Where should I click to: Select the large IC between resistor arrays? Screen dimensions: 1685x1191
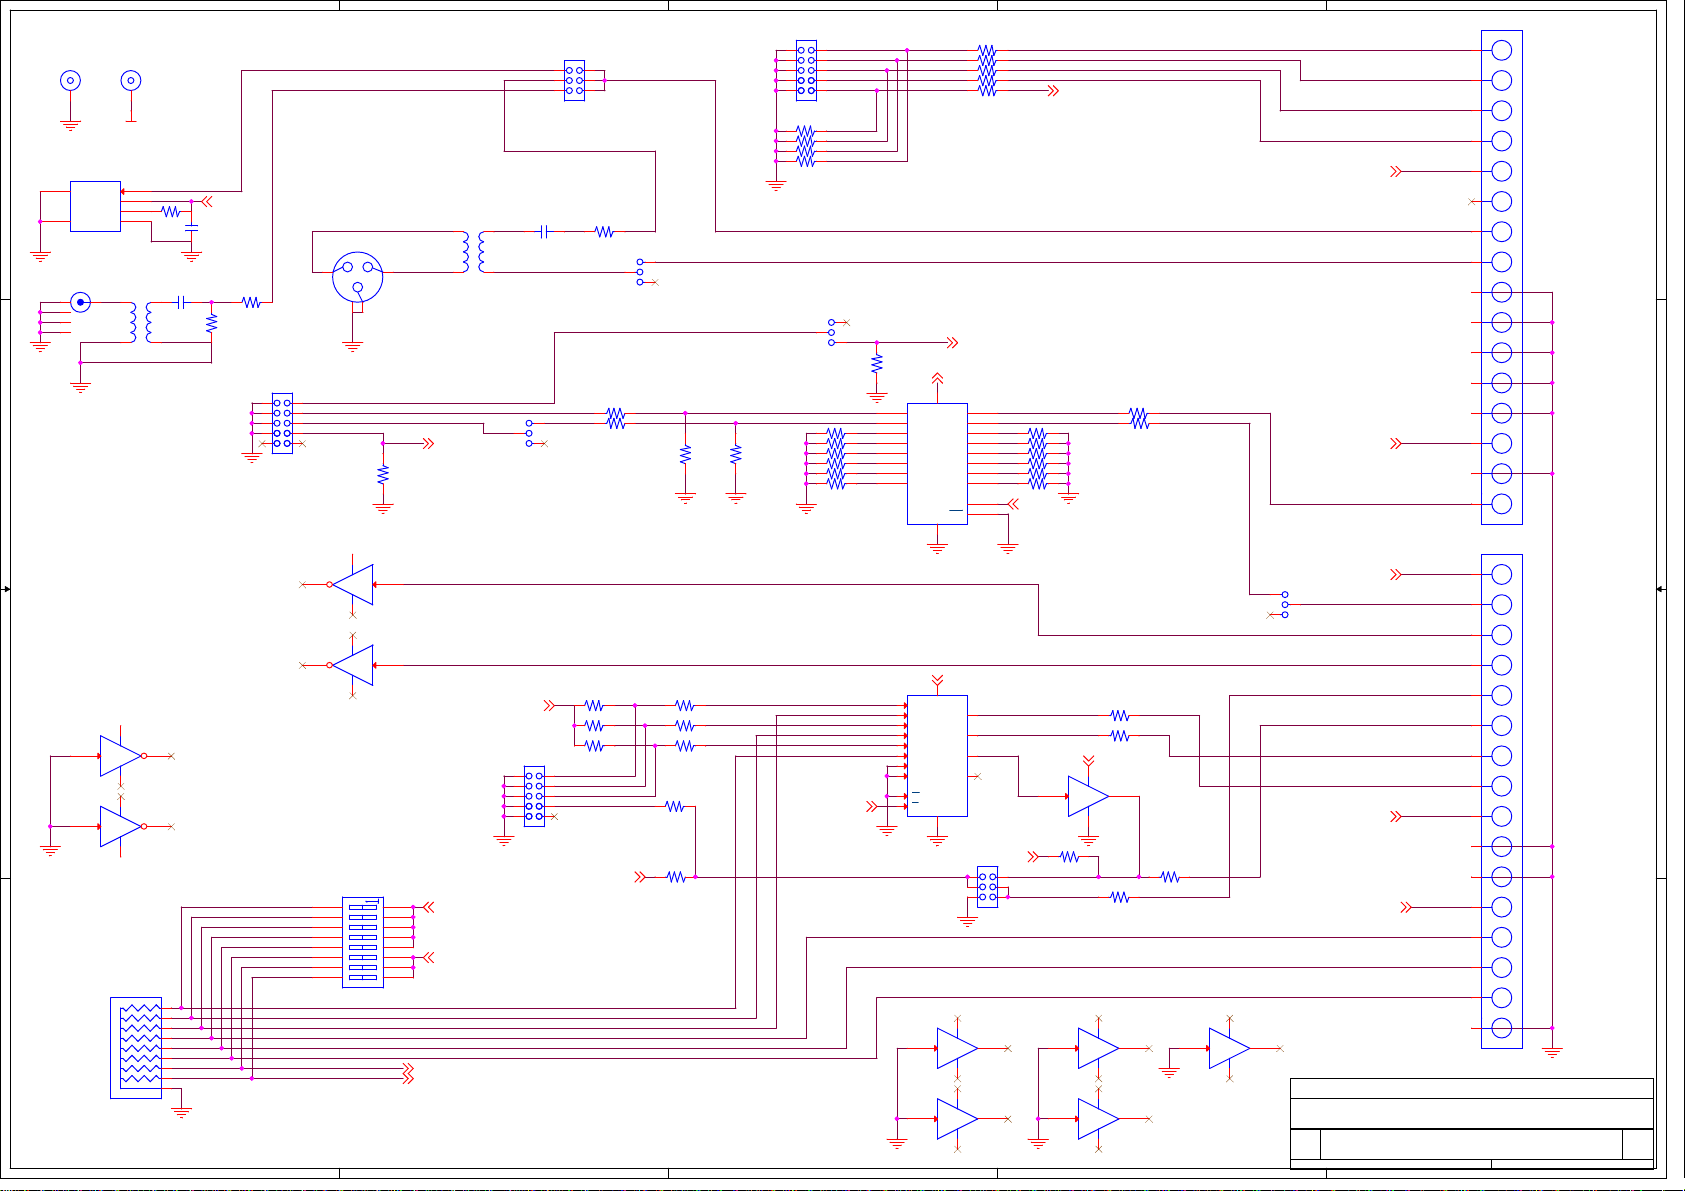tap(937, 463)
